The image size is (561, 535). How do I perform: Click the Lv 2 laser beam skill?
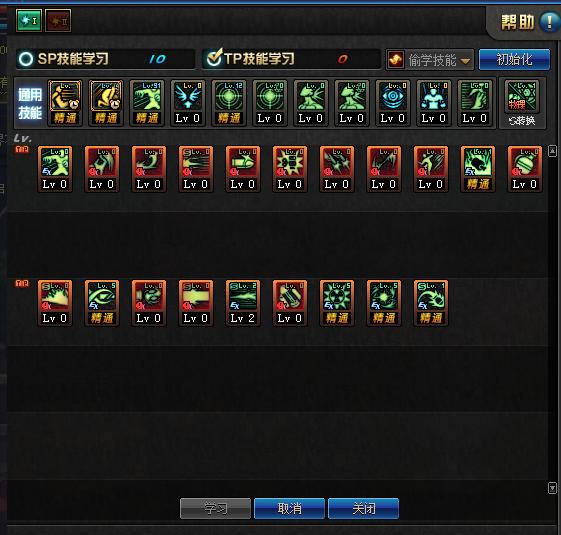pyautogui.click(x=243, y=303)
